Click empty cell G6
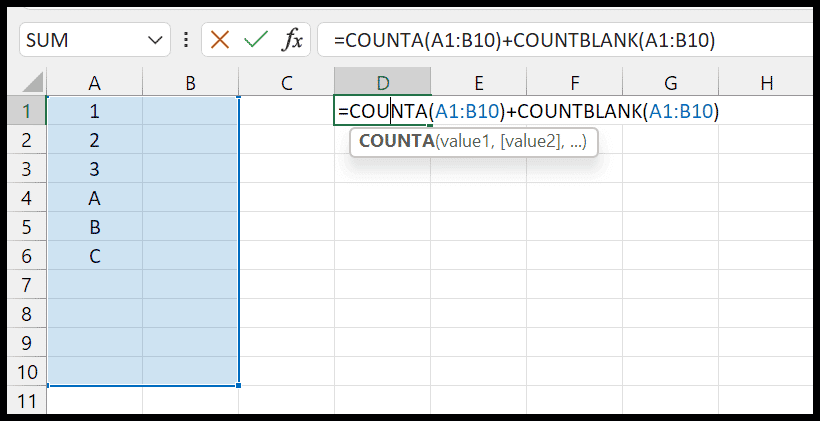 (x=670, y=256)
